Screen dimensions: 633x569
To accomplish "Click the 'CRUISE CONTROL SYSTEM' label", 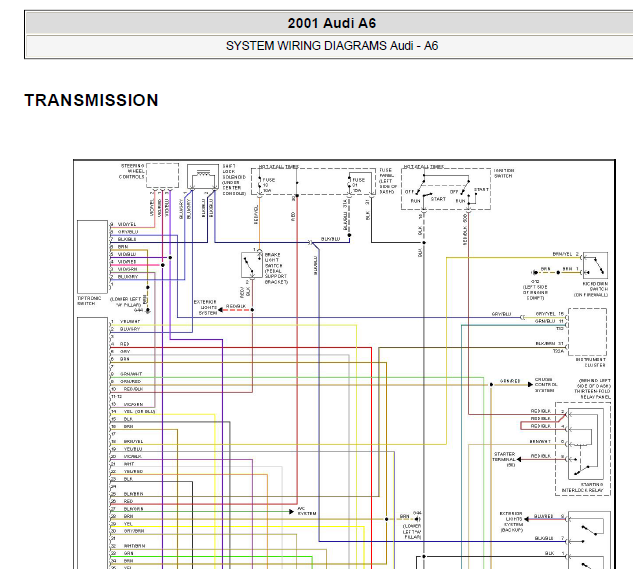I will (x=545, y=385).
